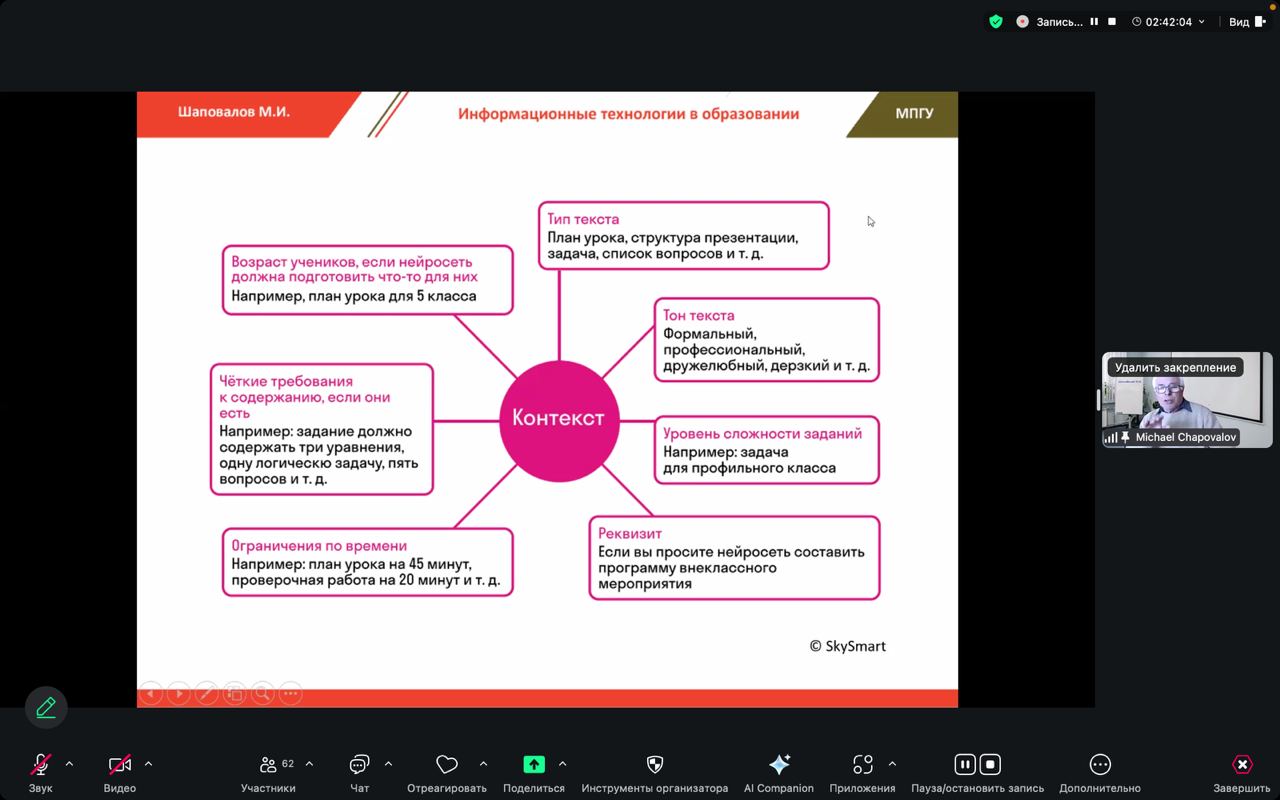1280x800 pixels.
Task: Click the green Поделиться share screen icon
Action: (534, 765)
